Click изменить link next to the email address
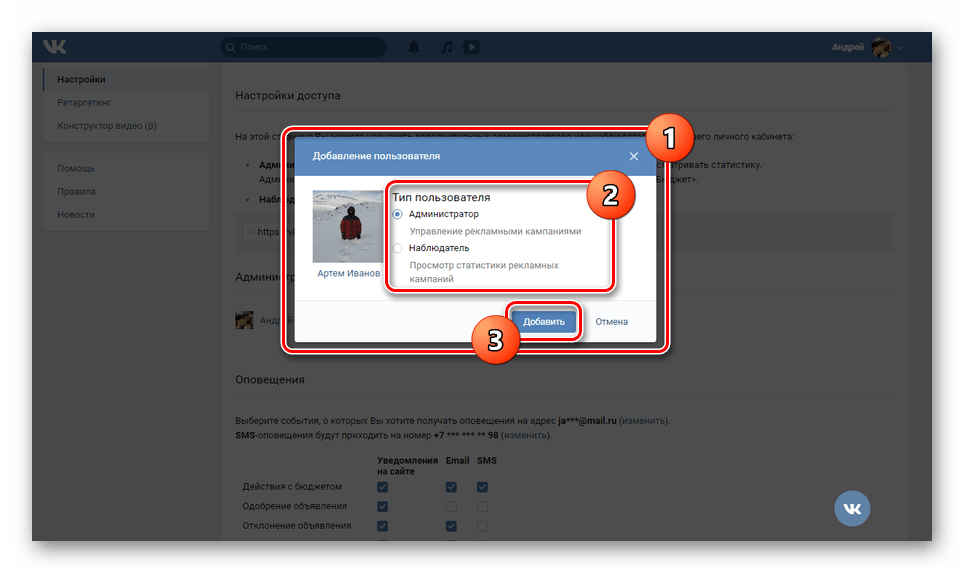Image resolution: width=964 pixels, height=573 pixels. (x=644, y=421)
